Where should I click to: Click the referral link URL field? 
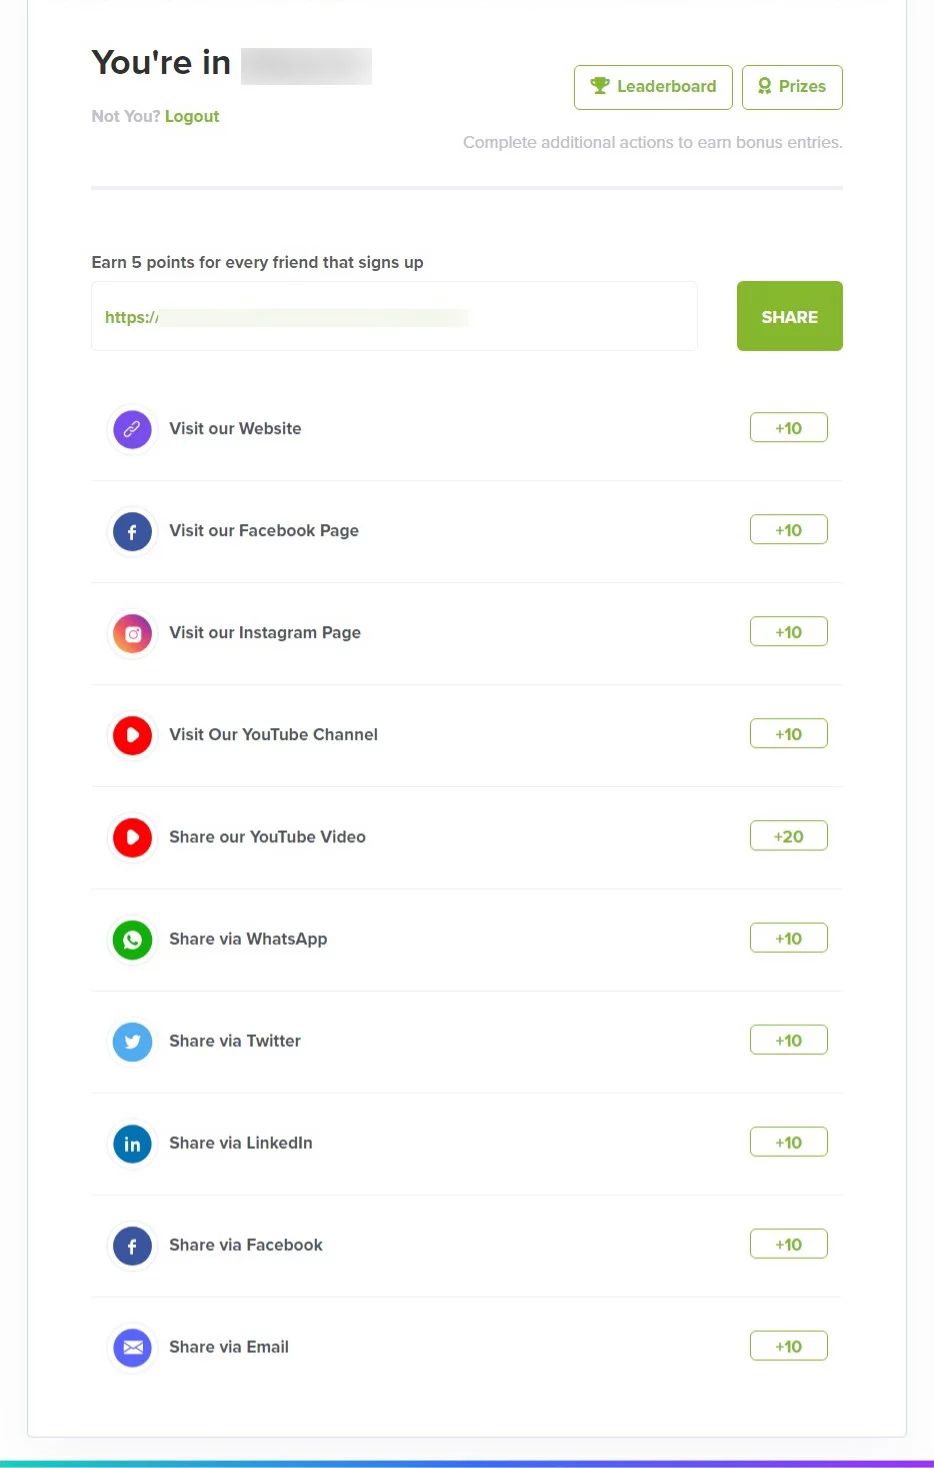tap(394, 317)
